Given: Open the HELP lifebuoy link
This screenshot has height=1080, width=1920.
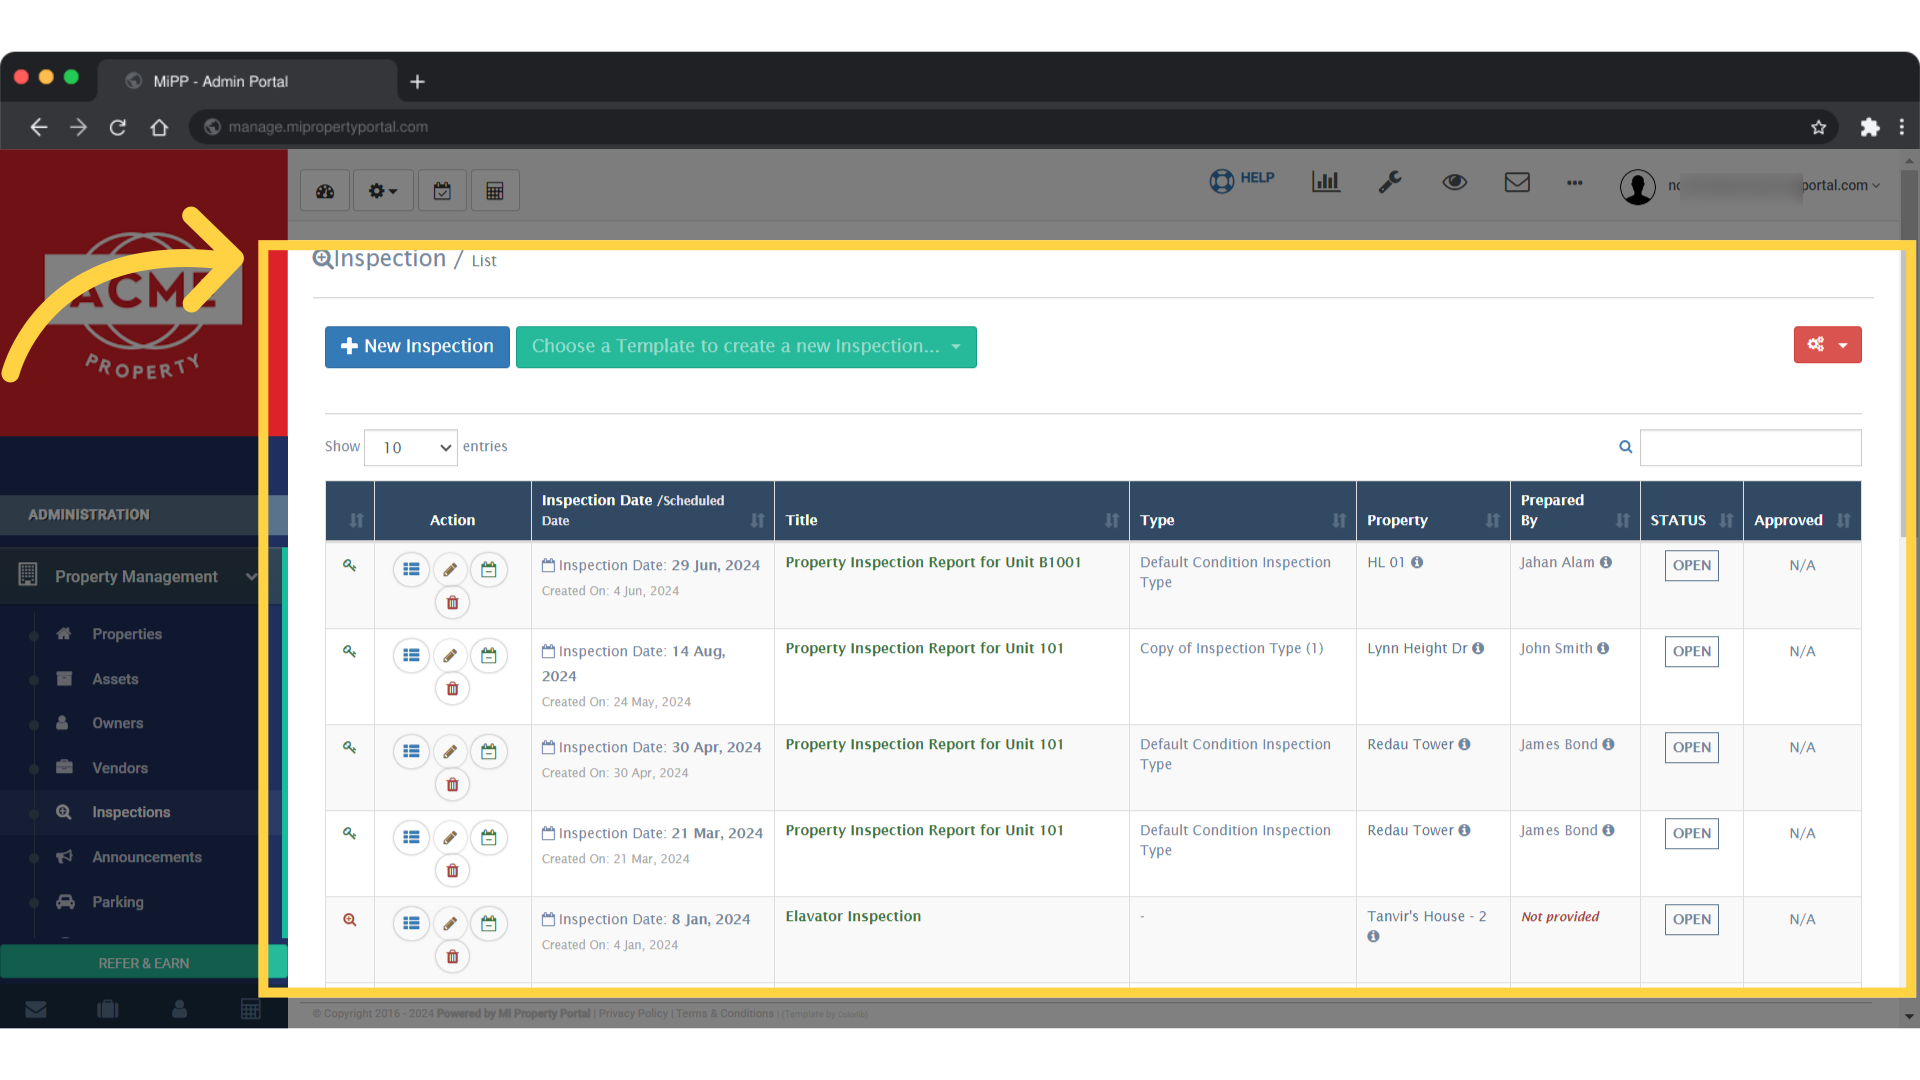Looking at the screenshot, I should pyautogui.click(x=1242, y=180).
